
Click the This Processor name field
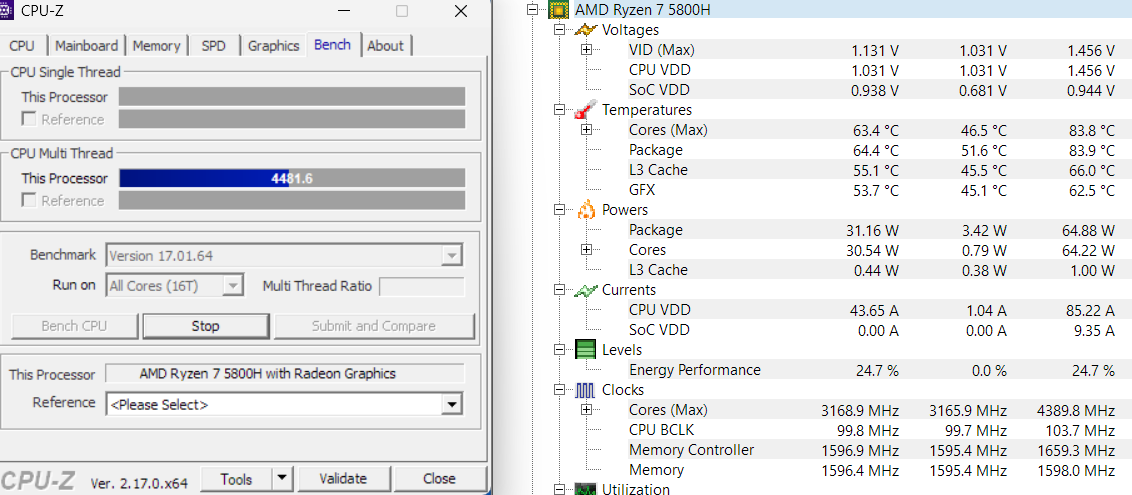pos(285,374)
